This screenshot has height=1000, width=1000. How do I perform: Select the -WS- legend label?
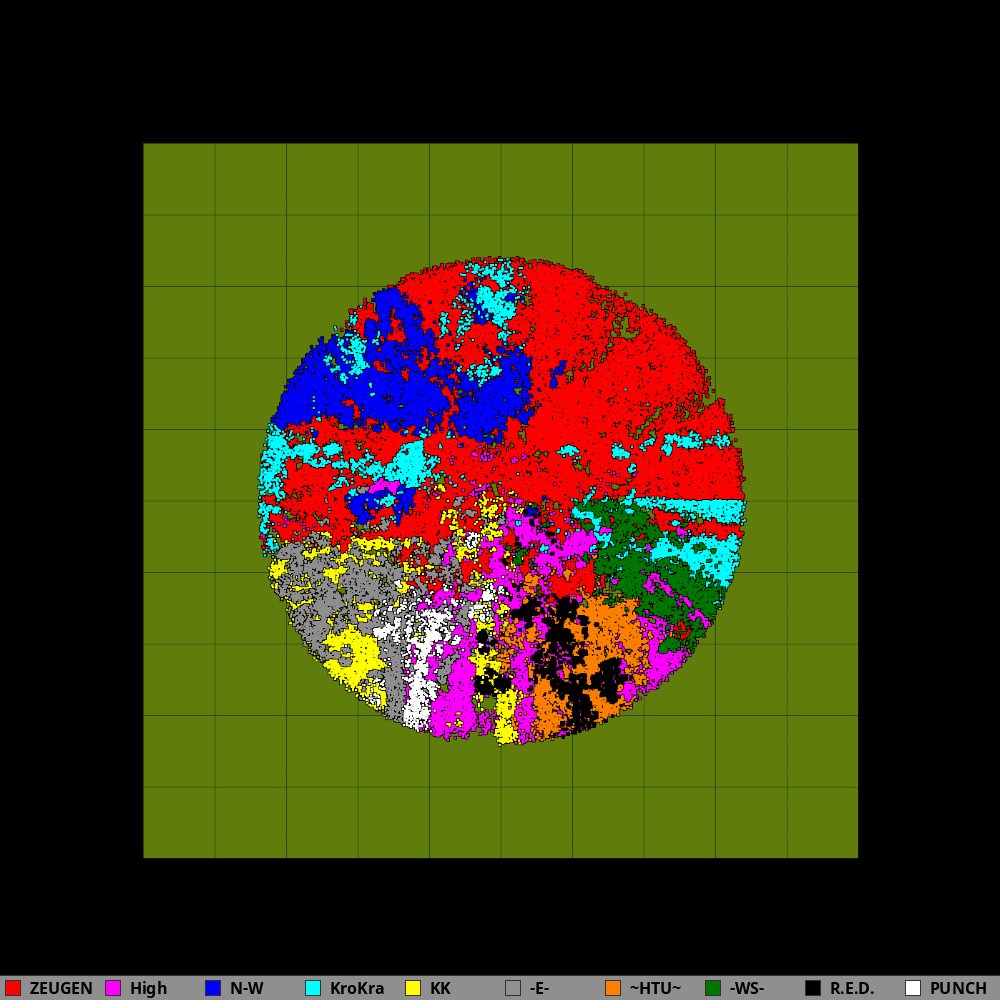(747, 988)
